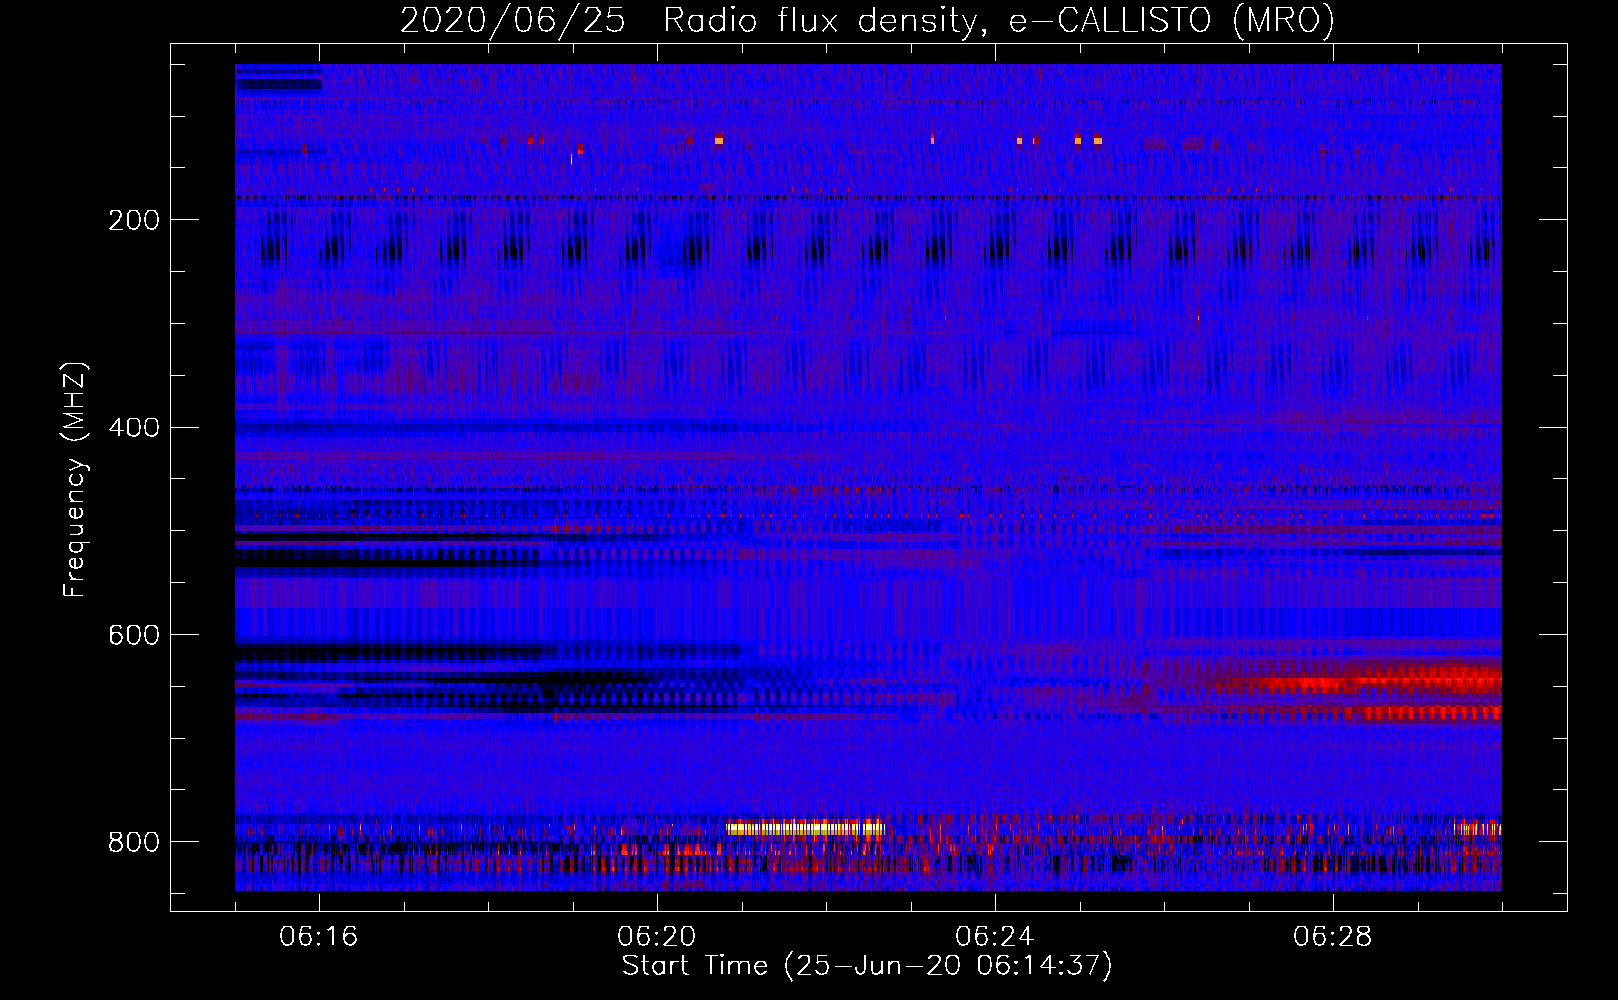1618x1000 pixels.
Task: Click the 06:20 time tick label
Action: 657,937
